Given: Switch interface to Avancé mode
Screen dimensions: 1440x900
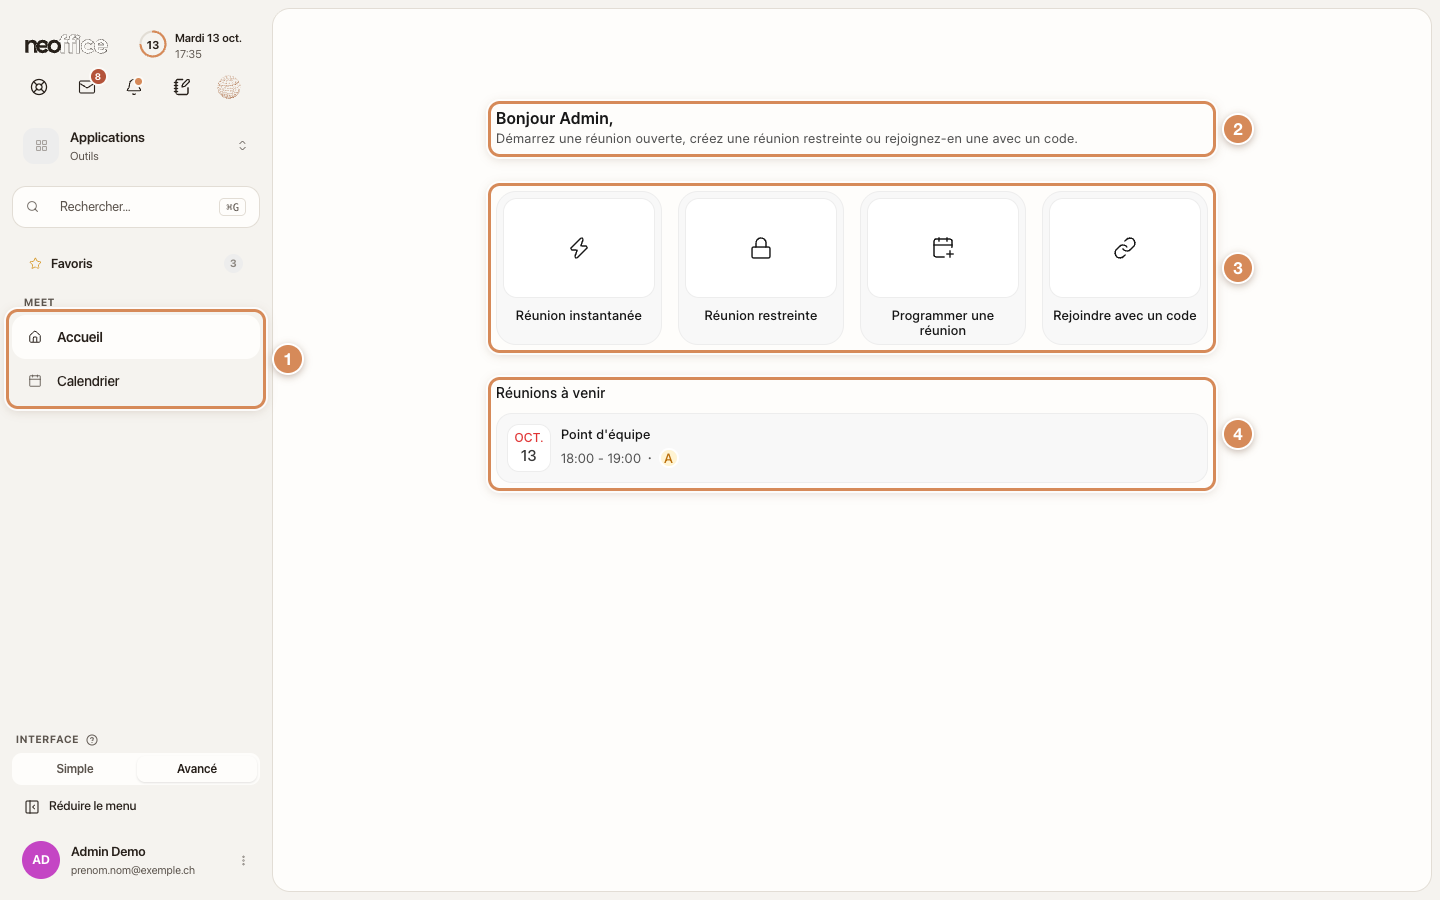Looking at the screenshot, I should (x=197, y=769).
